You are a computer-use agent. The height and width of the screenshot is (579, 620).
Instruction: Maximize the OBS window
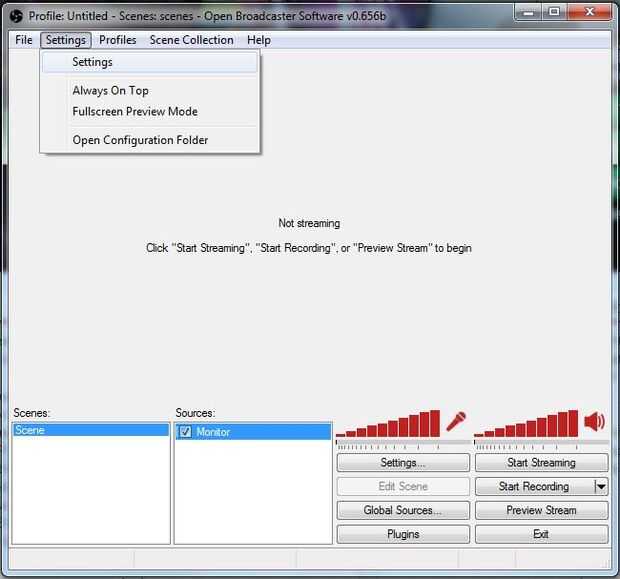point(554,12)
